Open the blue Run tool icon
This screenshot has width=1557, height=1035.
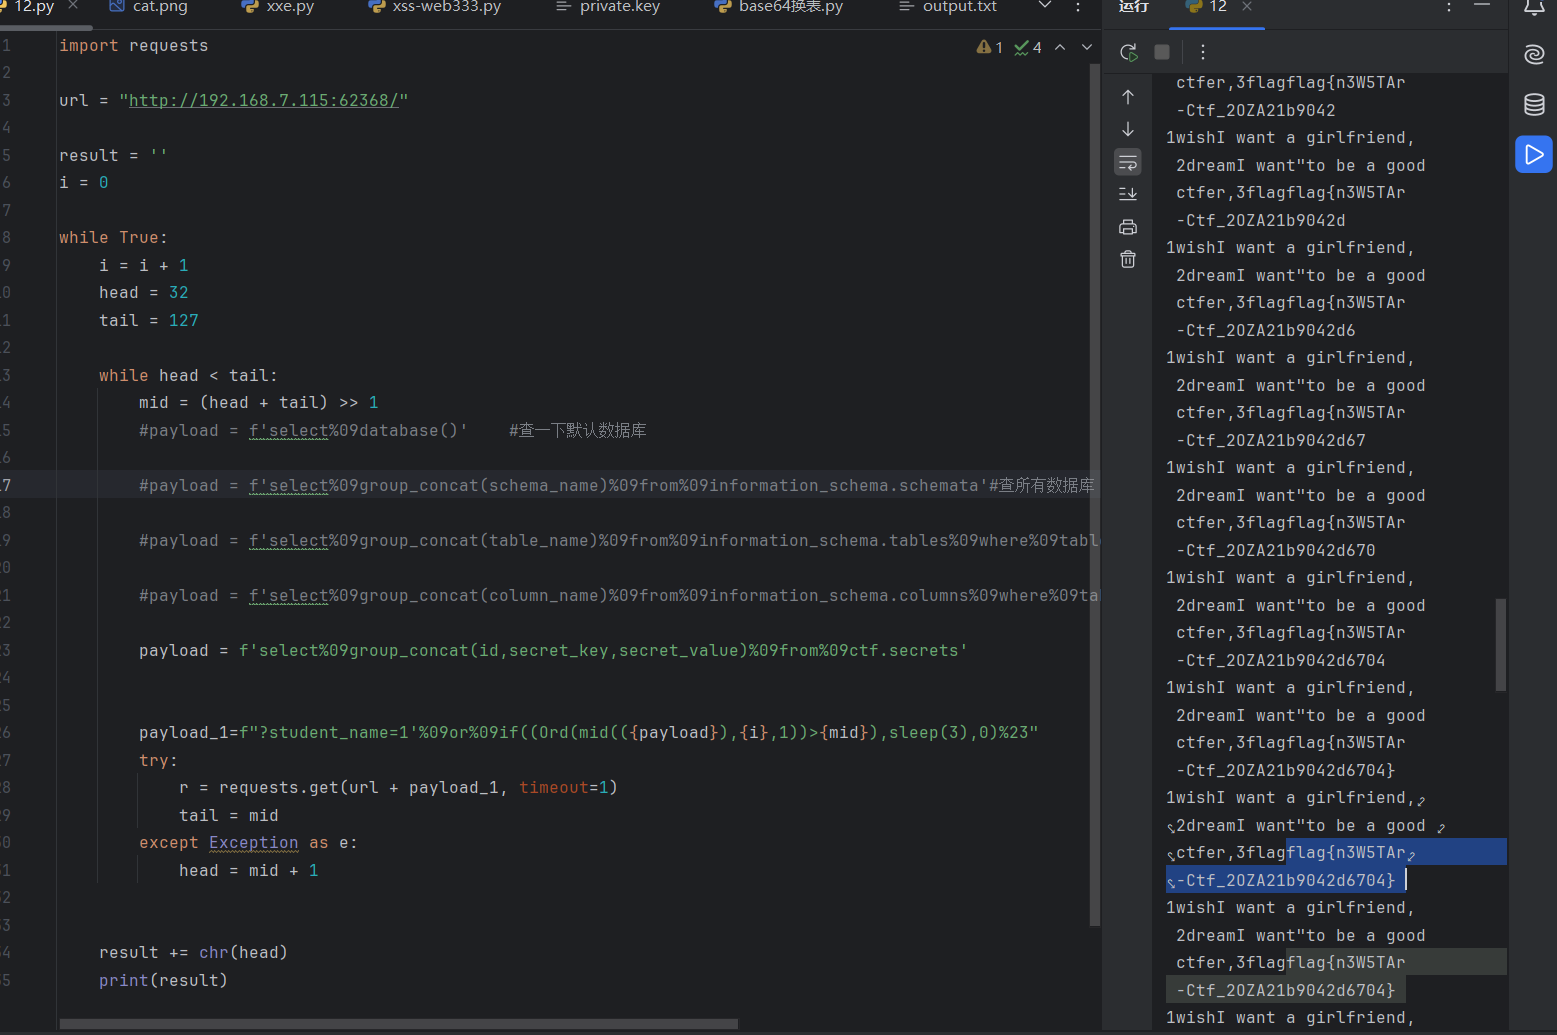[x=1534, y=154]
